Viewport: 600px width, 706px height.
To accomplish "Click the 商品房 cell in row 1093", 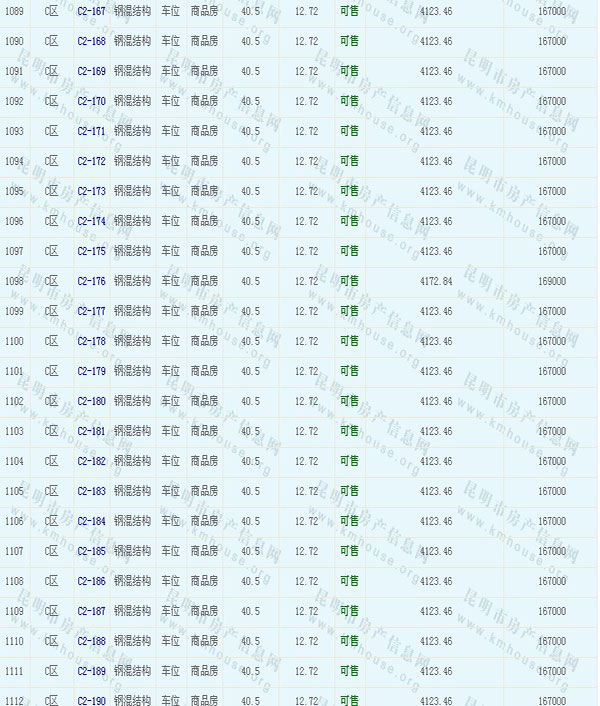I will (204, 131).
